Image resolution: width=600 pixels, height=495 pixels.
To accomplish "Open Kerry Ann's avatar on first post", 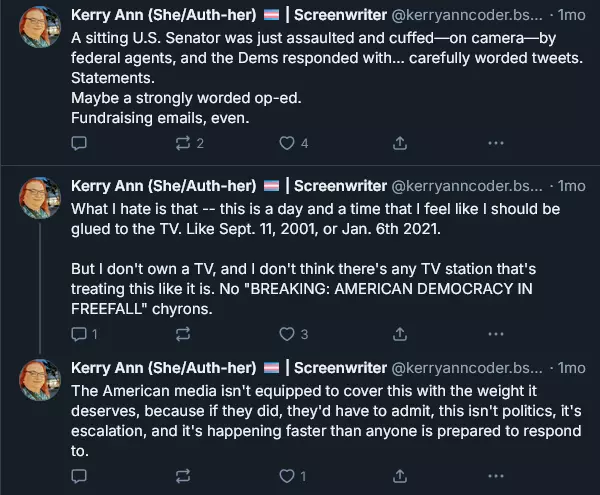I will (x=41, y=26).
